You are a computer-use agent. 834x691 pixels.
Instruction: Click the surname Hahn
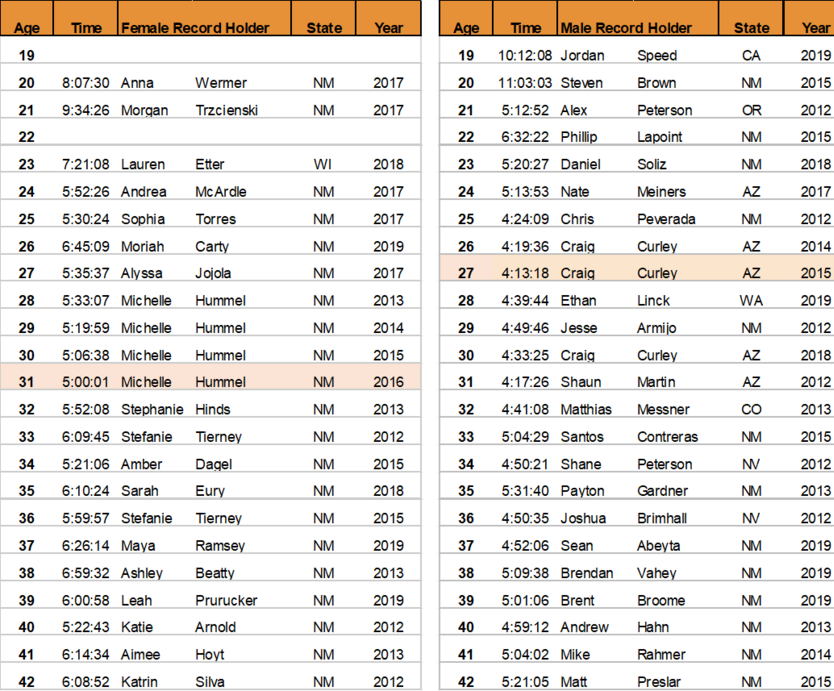(653, 627)
